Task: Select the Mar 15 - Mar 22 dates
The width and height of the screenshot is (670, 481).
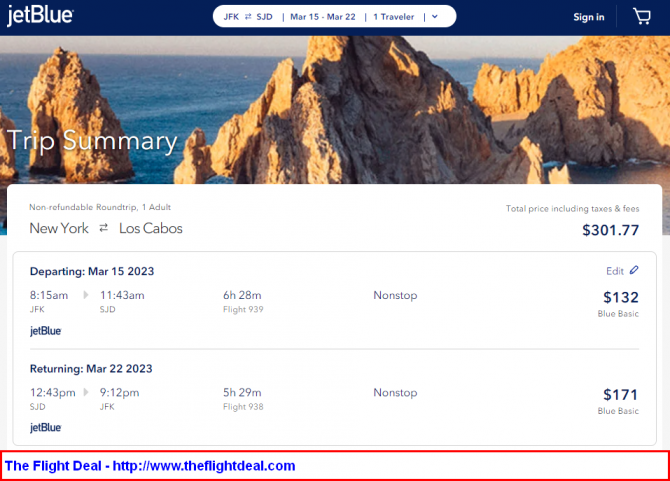Action: (323, 17)
